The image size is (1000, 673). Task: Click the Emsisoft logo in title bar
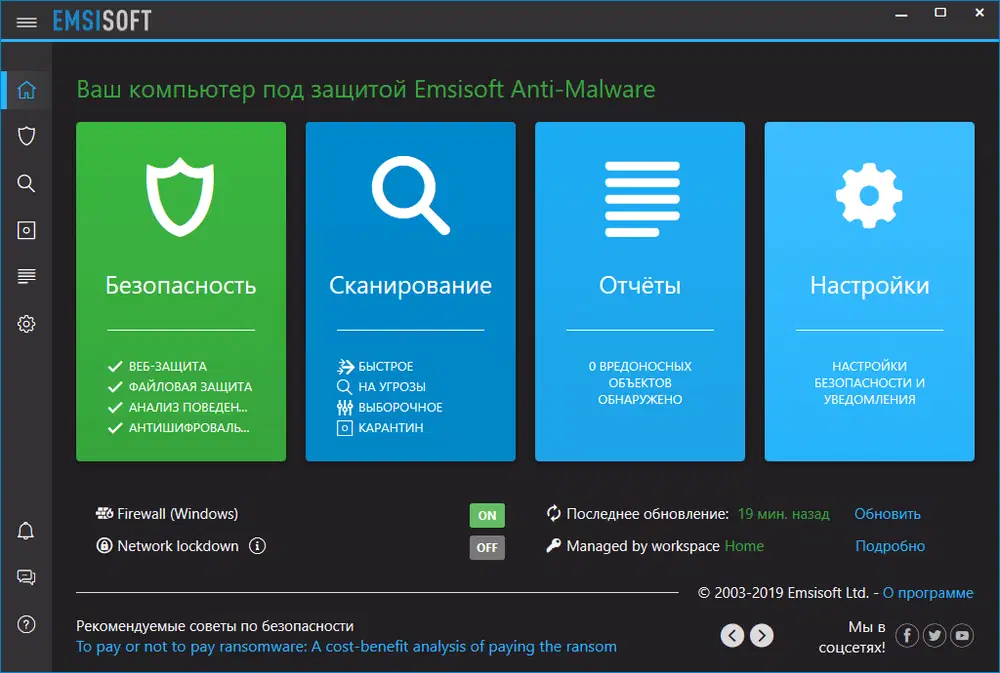point(102,21)
